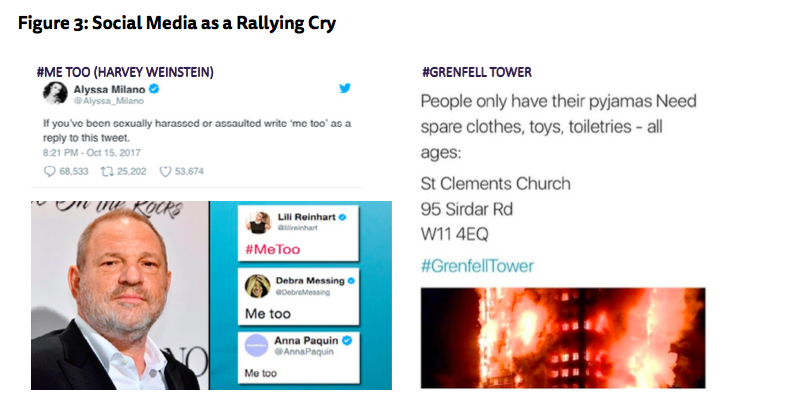The width and height of the screenshot is (799, 419).
Task: Click the Twitter bird logo on Alyssa Milano's tweet
Action: tap(345, 89)
